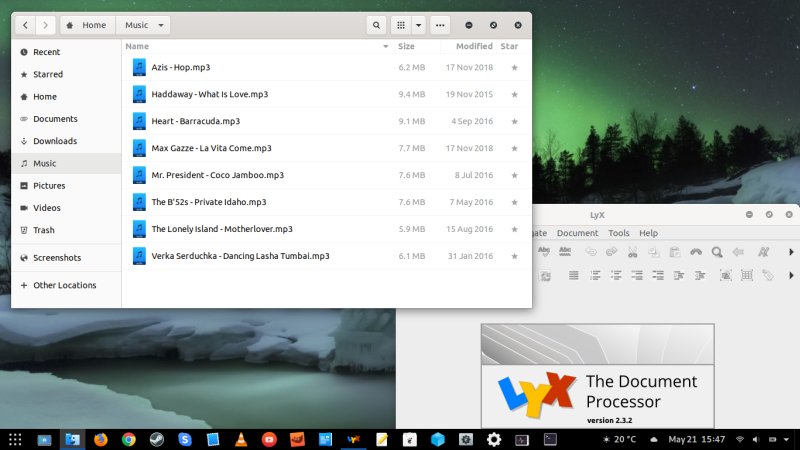Click the LyX copy icon
Screen dimensions: 800x450
click(654, 252)
